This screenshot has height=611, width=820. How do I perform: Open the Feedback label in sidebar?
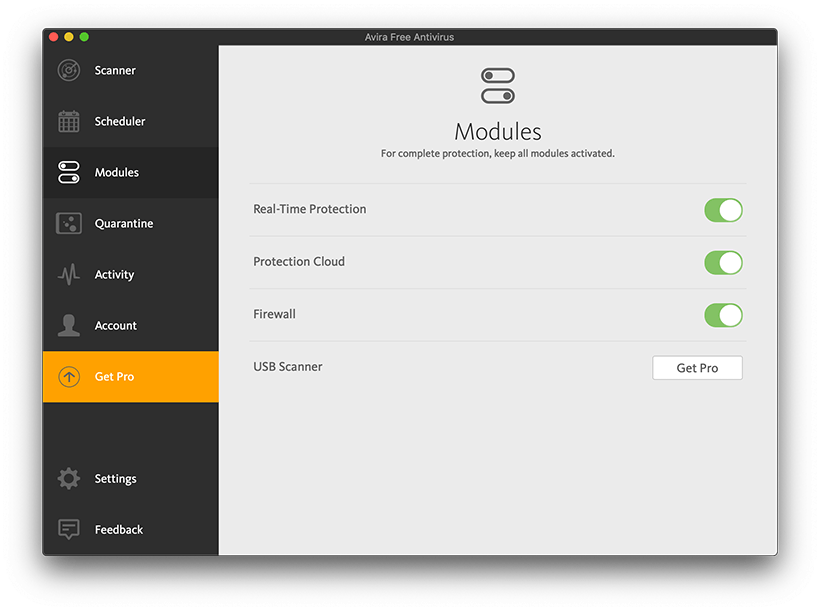tap(119, 529)
